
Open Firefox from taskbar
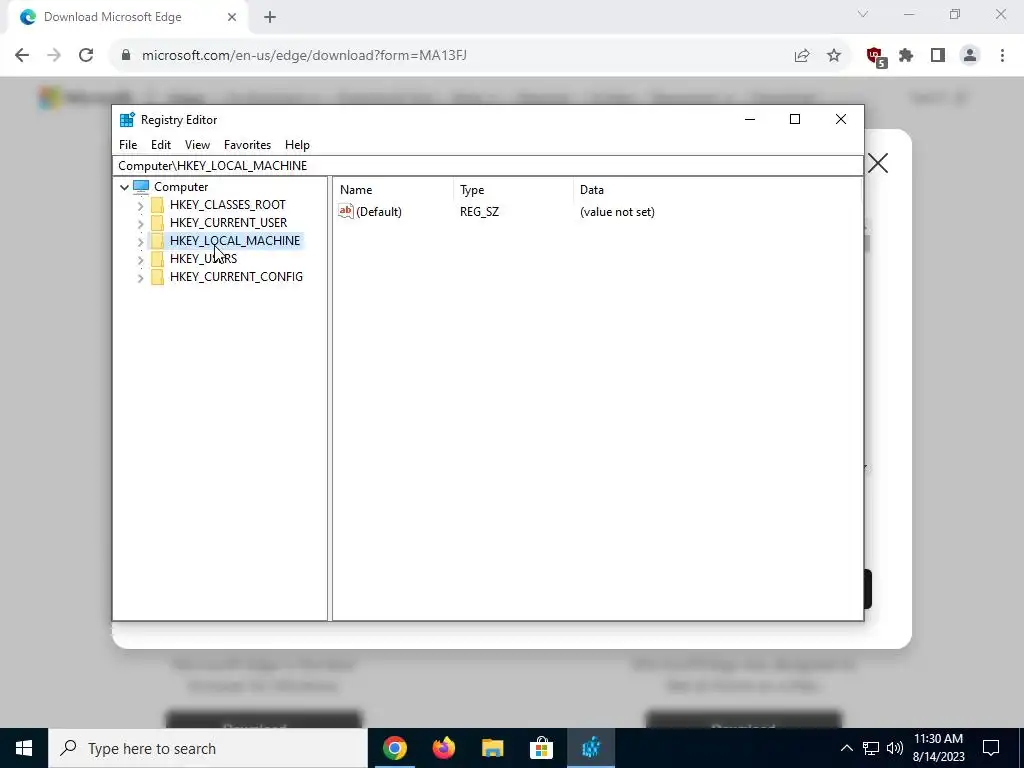pyautogui.click(x=443, y=748)
